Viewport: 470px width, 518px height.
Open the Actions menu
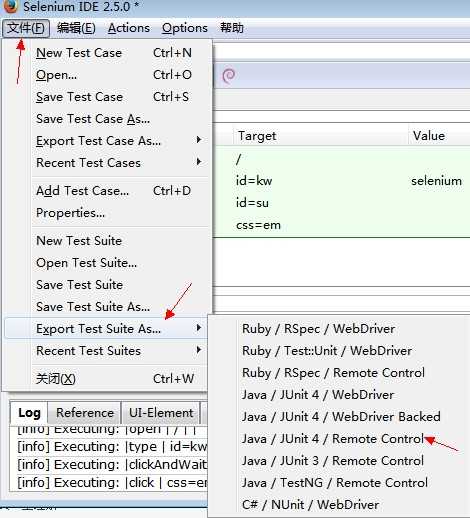coord(129,28)
